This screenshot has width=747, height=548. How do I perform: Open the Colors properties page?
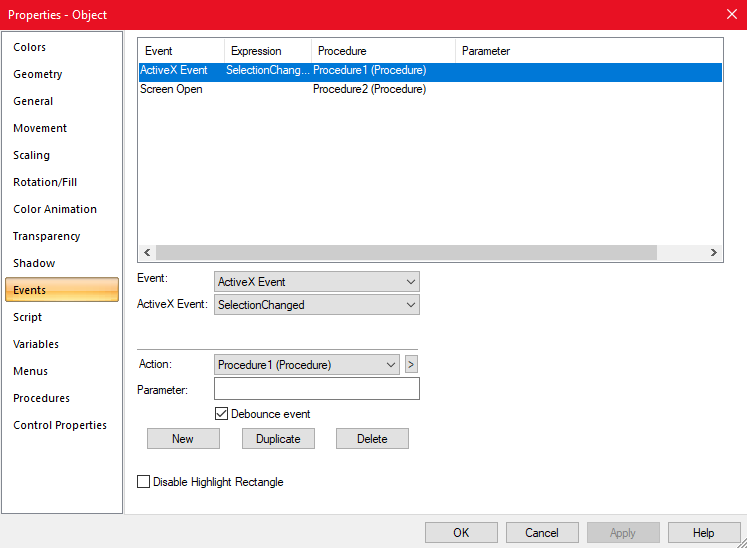30,47
